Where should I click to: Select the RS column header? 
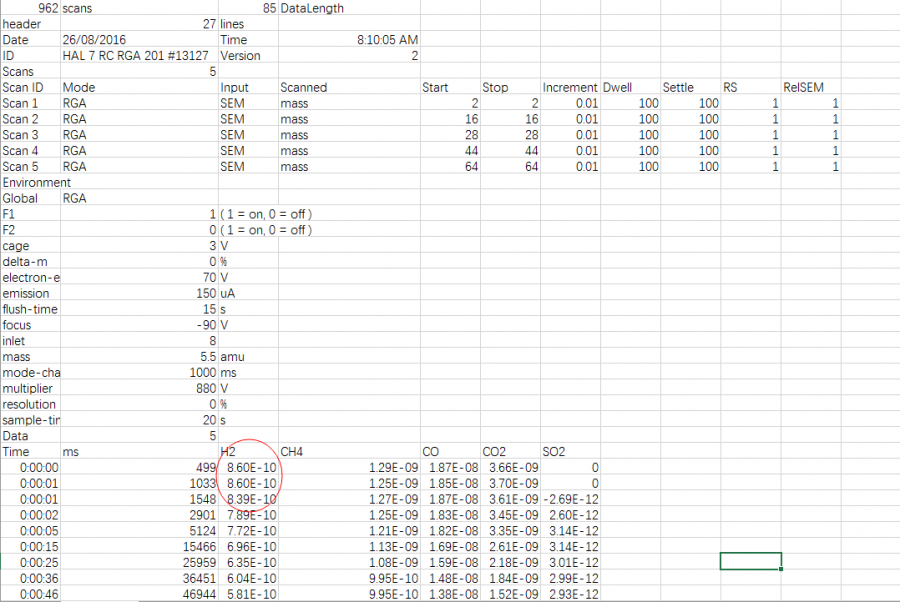[x=751, y=87]
